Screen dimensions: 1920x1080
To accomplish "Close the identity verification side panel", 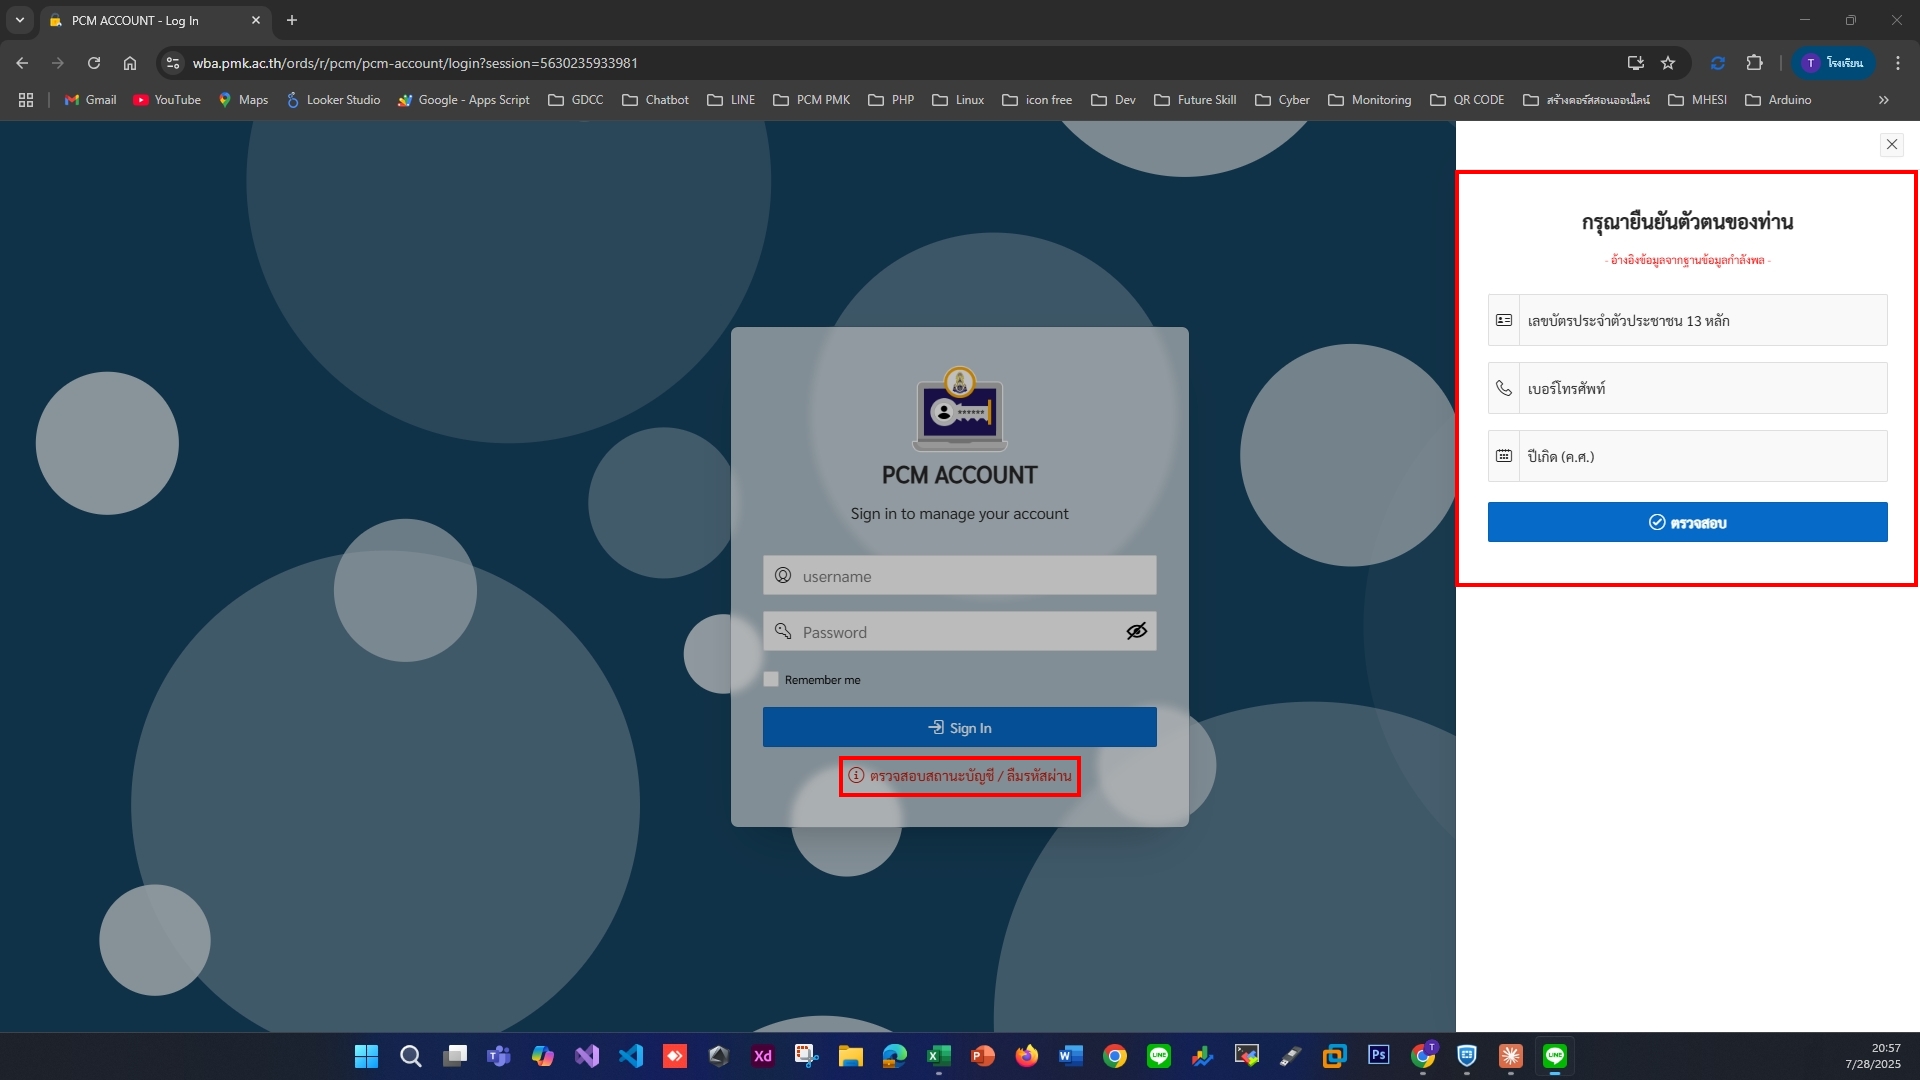I will [x=1891, y=144].
